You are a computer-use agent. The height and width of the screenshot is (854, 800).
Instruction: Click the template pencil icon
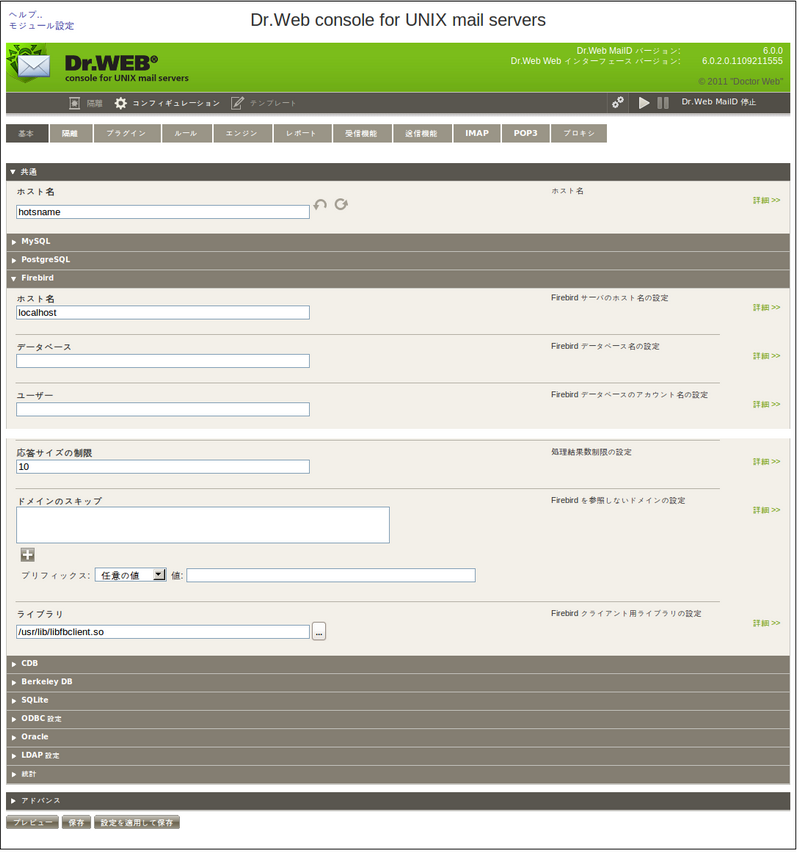tap(237, 103)
